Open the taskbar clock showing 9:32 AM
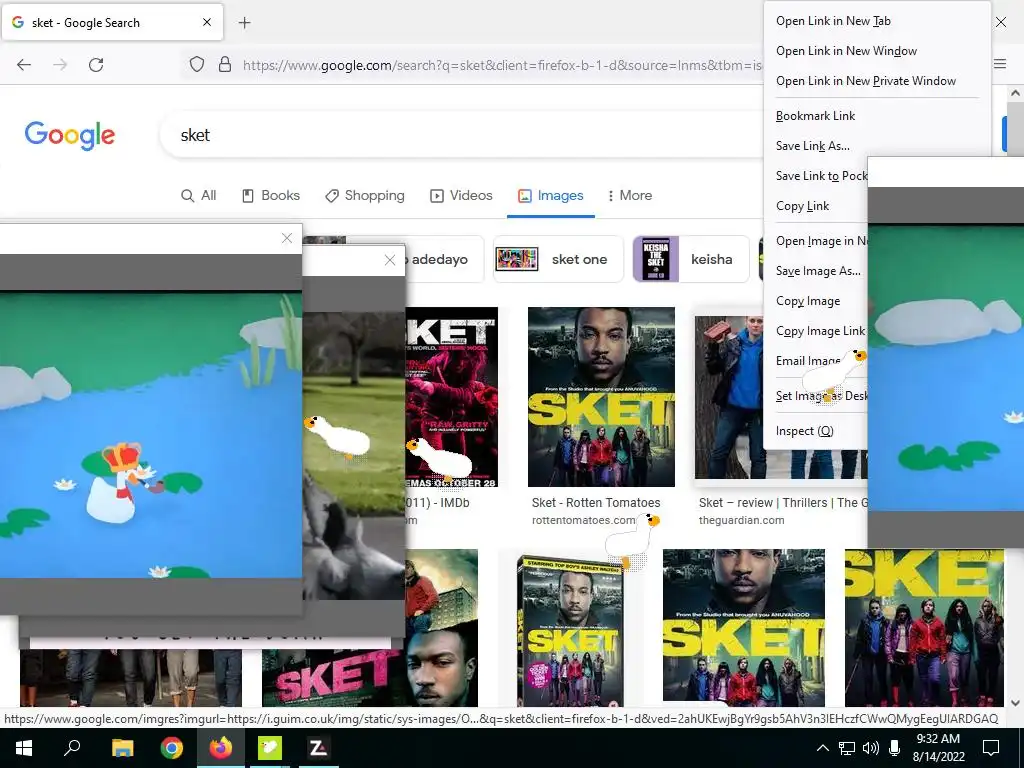 (x=938, y=747)
